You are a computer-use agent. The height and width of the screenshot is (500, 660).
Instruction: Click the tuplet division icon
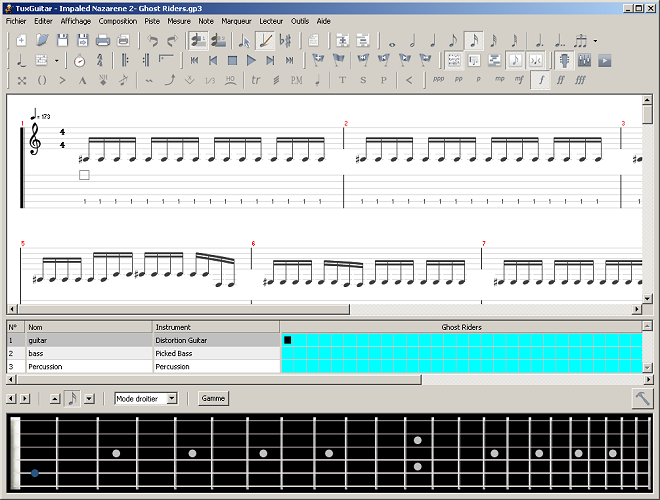pyautogui.click(x=580, y=41)
